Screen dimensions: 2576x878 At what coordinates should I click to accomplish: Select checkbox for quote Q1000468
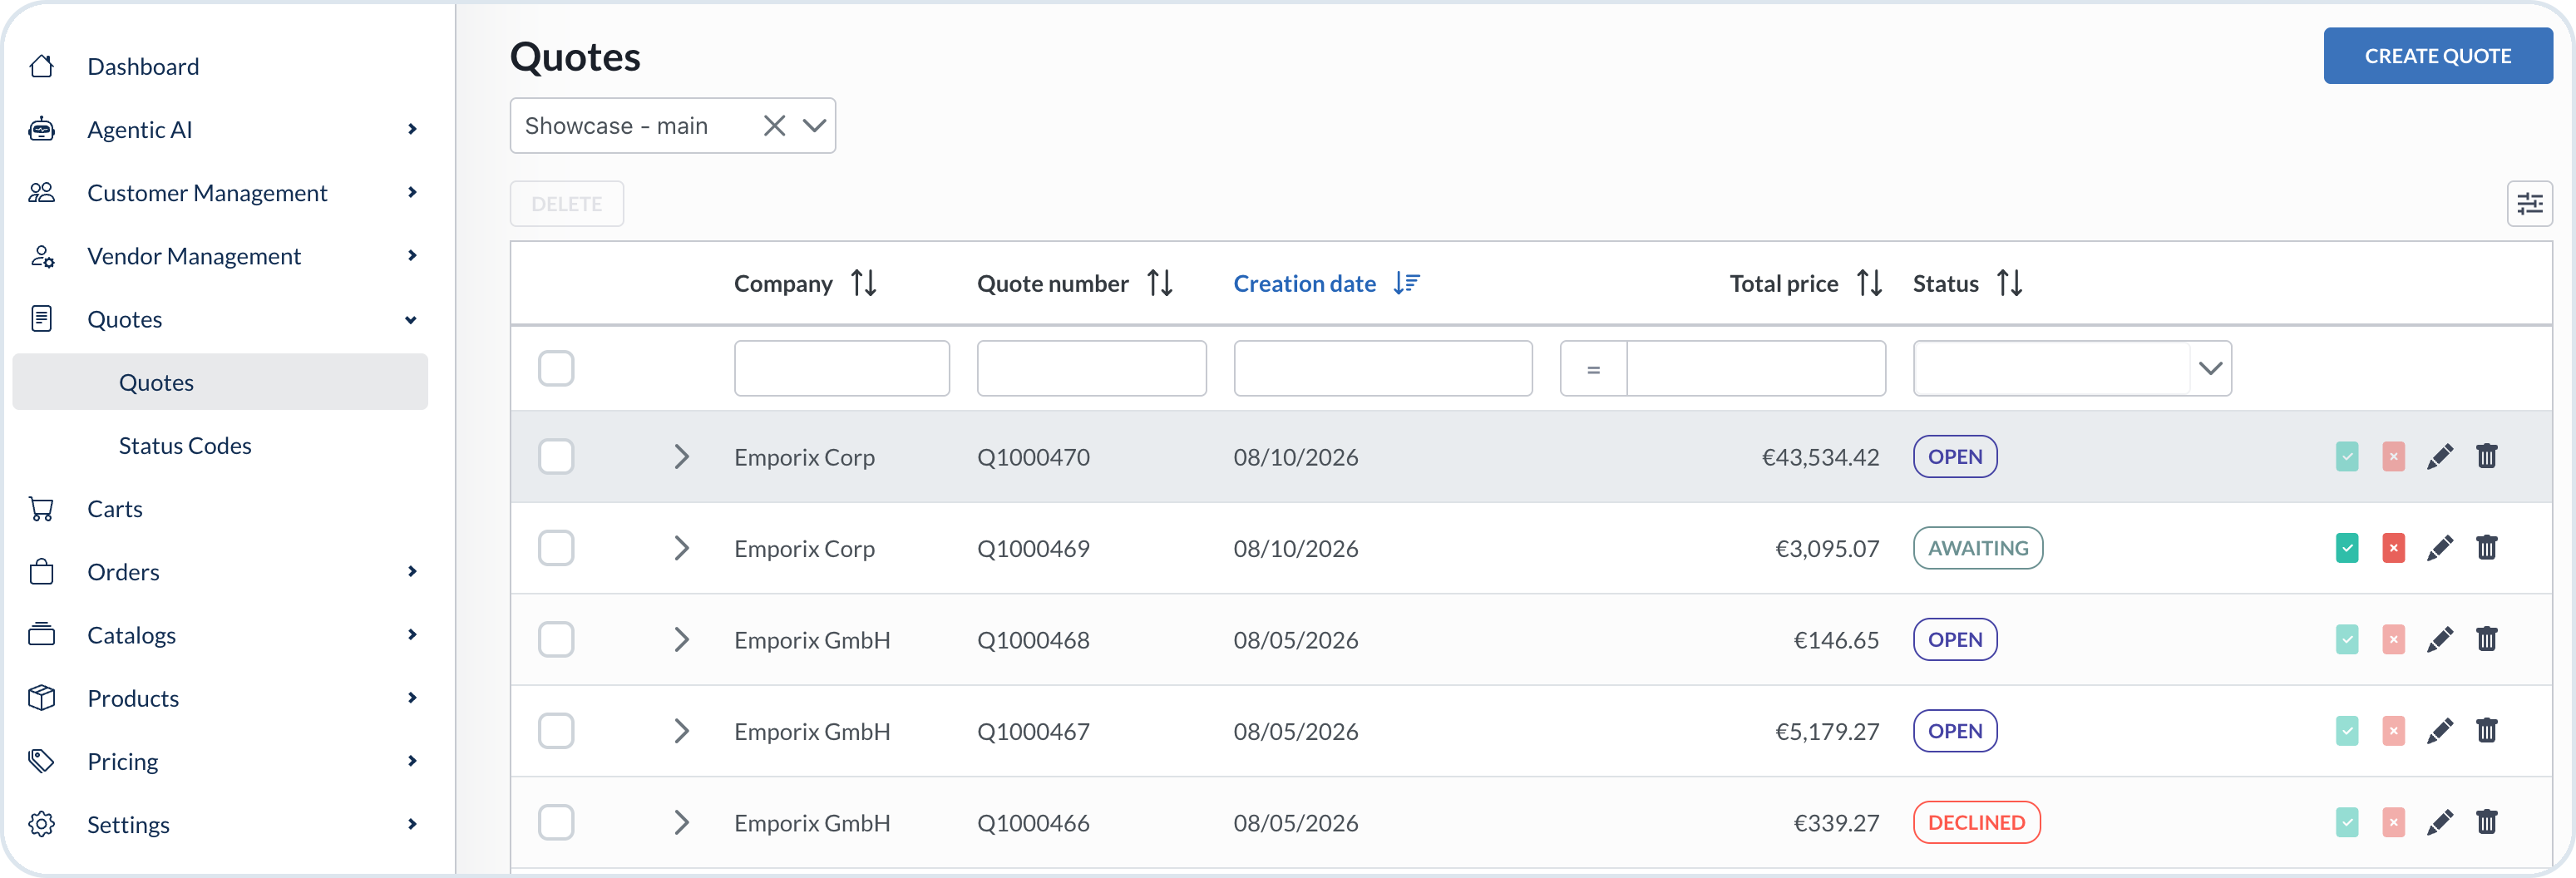point(556,639)
